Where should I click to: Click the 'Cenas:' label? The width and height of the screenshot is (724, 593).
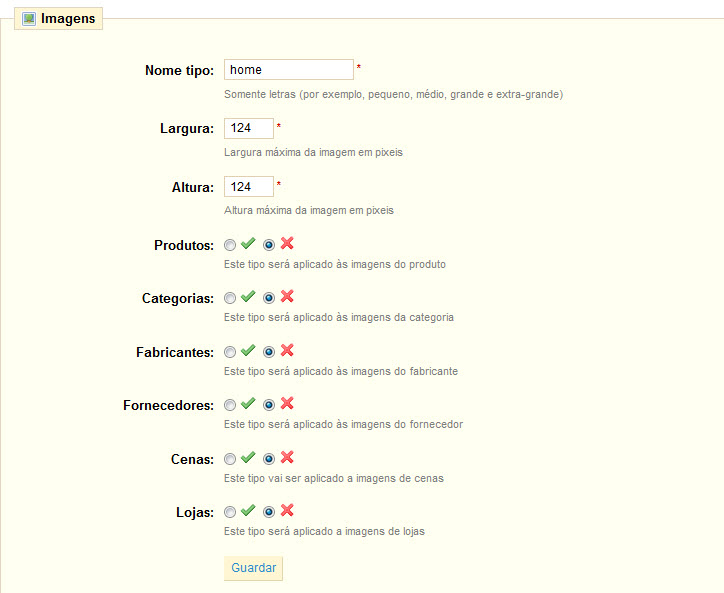pyautogui.click(x=193, y=460)
